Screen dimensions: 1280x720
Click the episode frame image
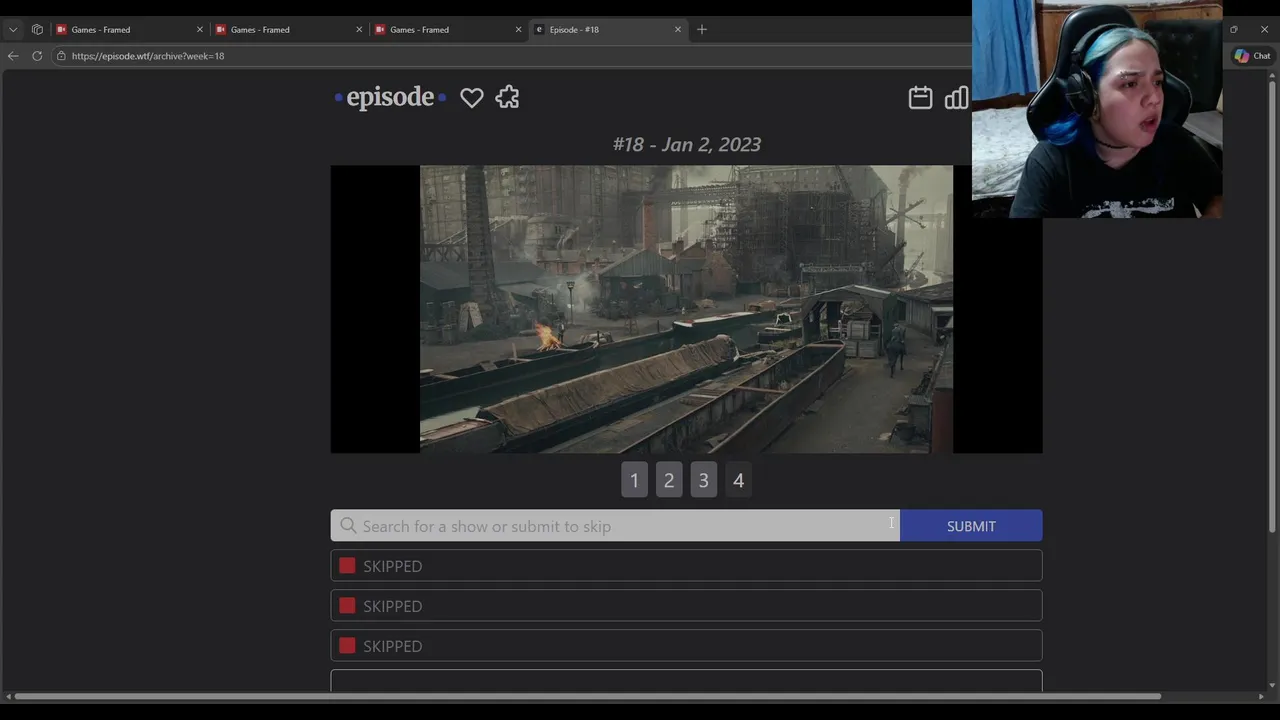pos(686,309)
